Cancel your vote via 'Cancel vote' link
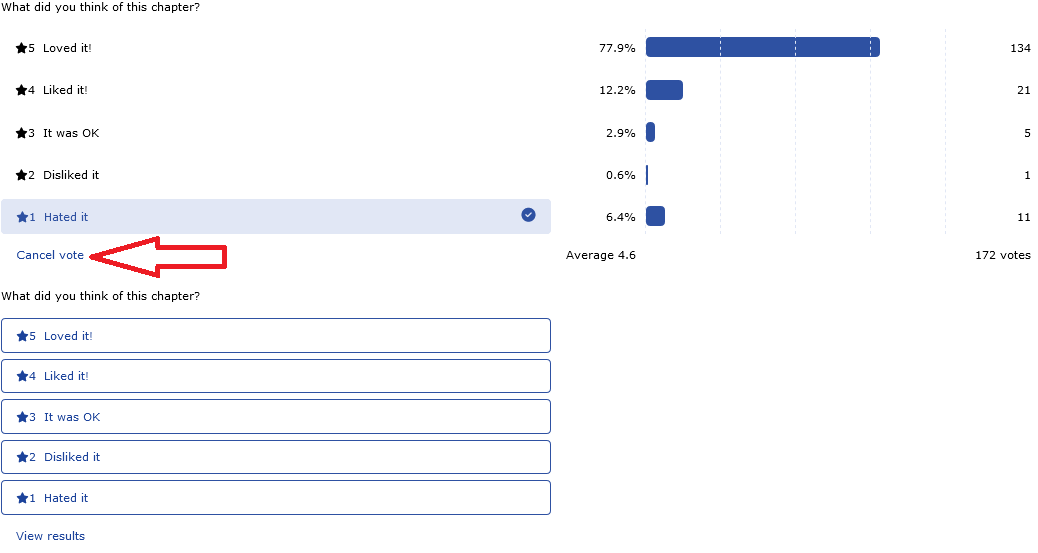The image size is (1038, 553). [x=50, y=255]
